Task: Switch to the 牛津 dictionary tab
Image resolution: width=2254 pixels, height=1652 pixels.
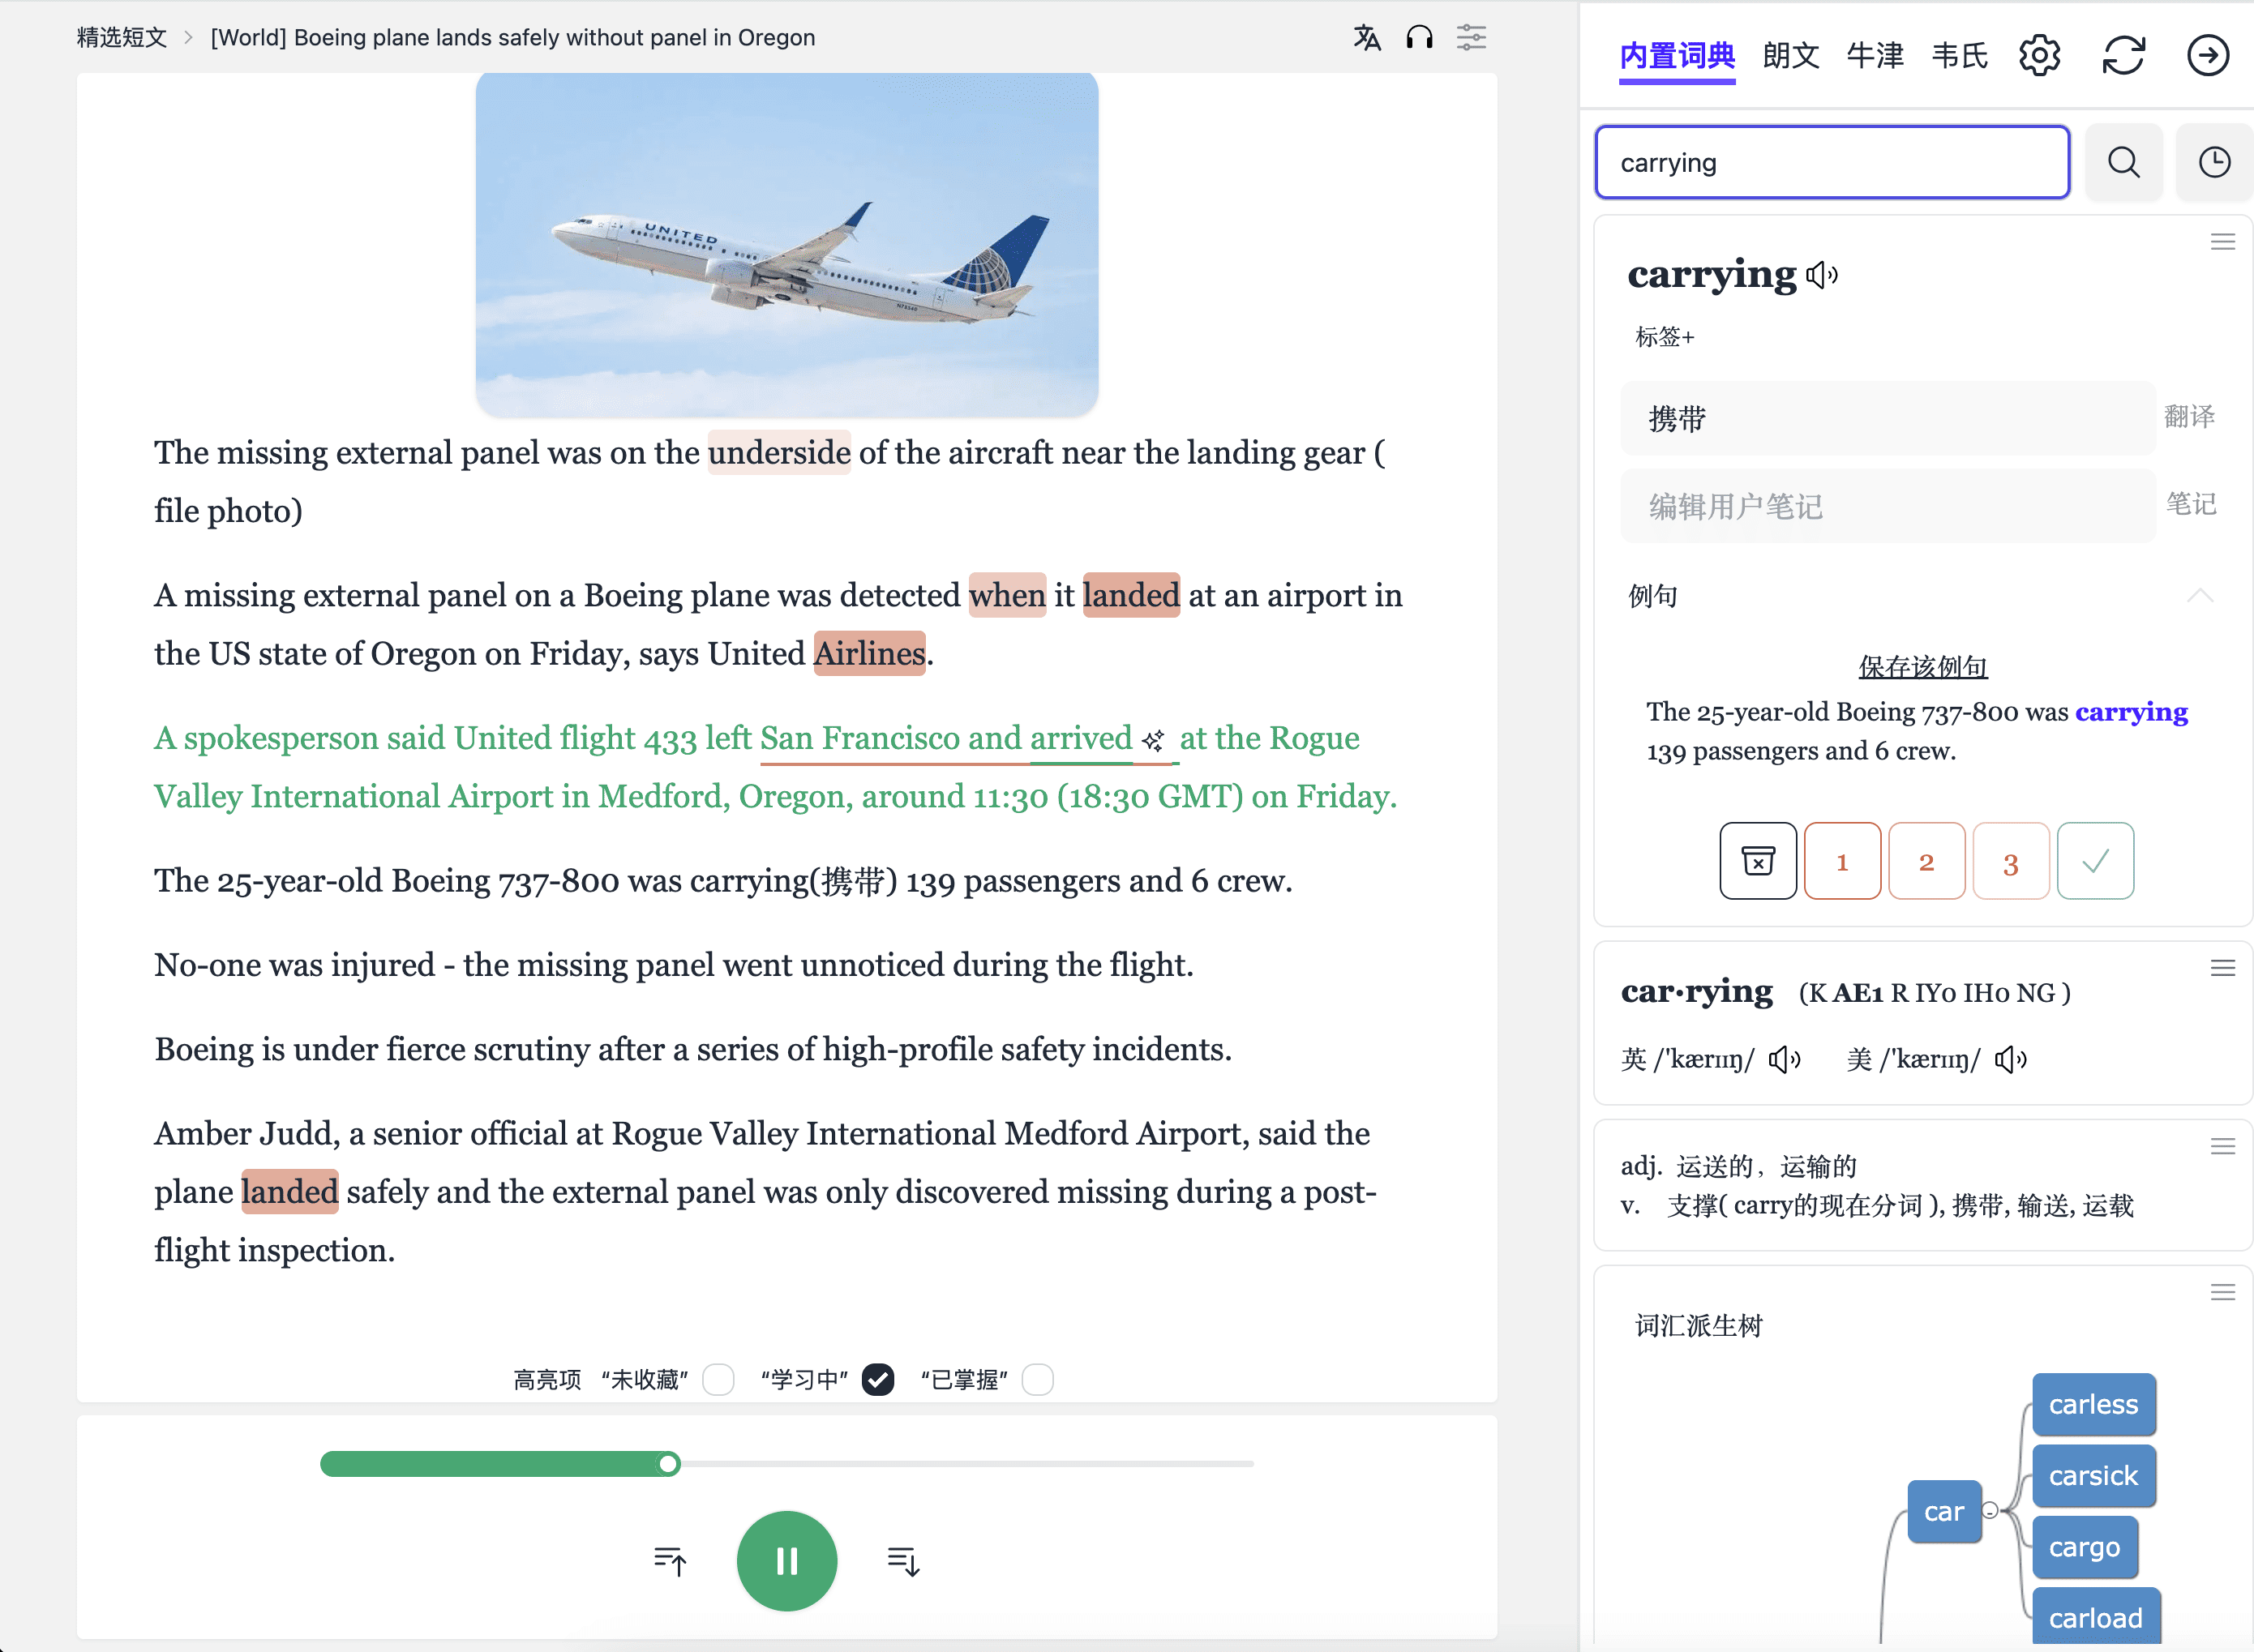Action: pos(1875,56)
